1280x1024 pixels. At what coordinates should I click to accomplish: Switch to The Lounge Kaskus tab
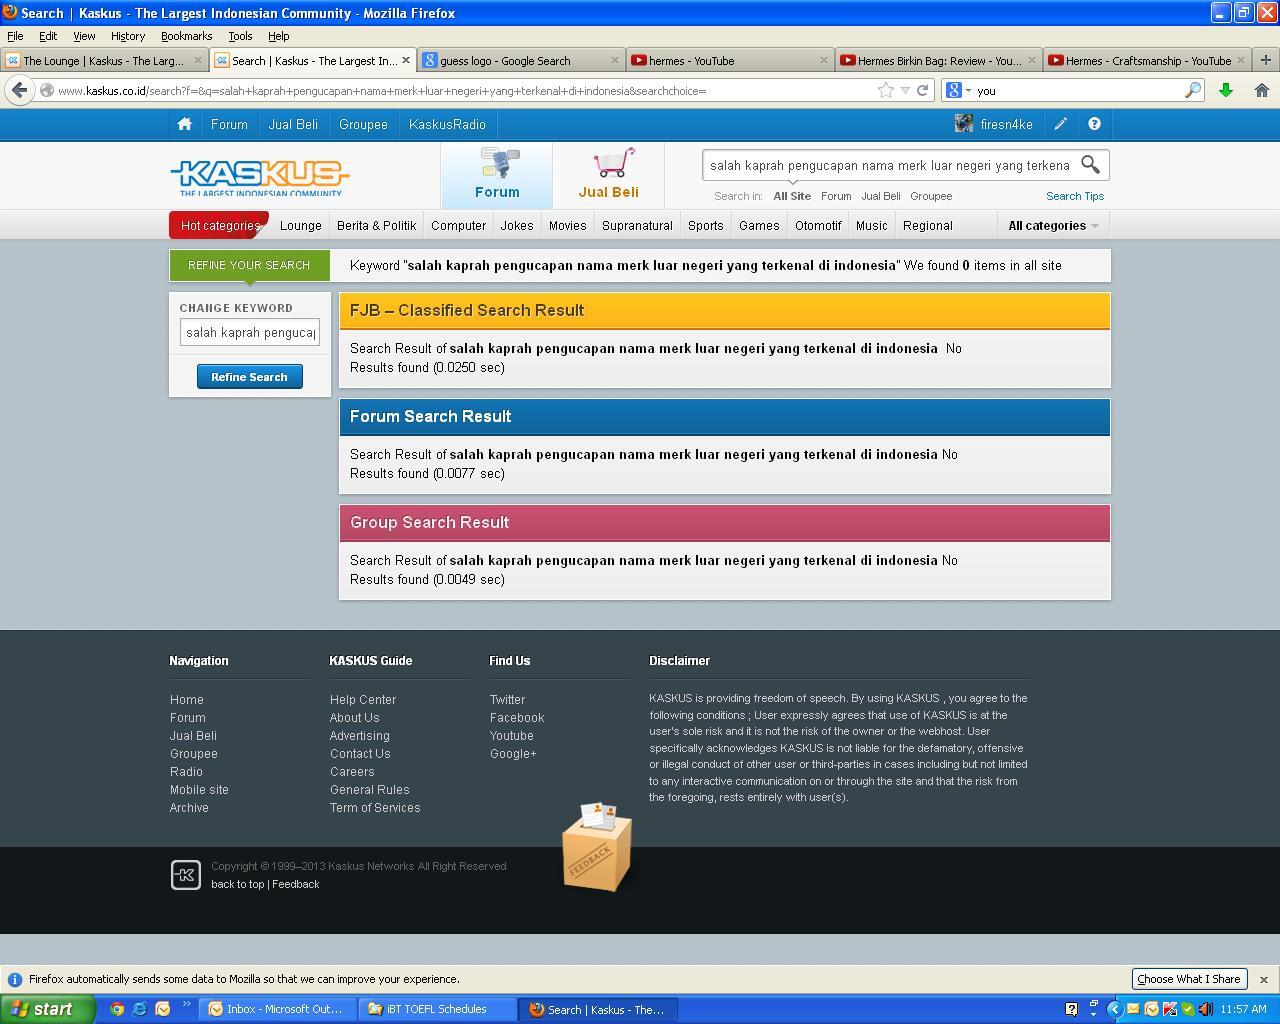tap(104, 60)
